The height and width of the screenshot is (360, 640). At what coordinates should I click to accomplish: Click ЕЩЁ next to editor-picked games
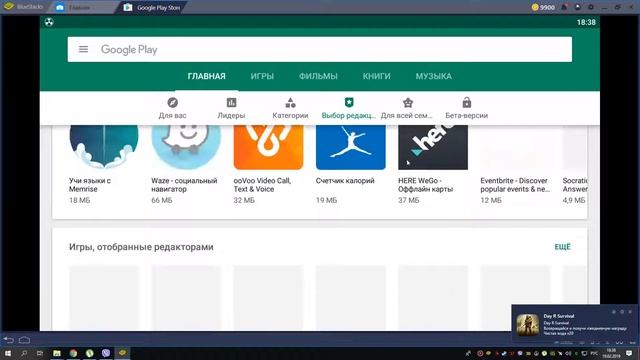pos(562,247)
